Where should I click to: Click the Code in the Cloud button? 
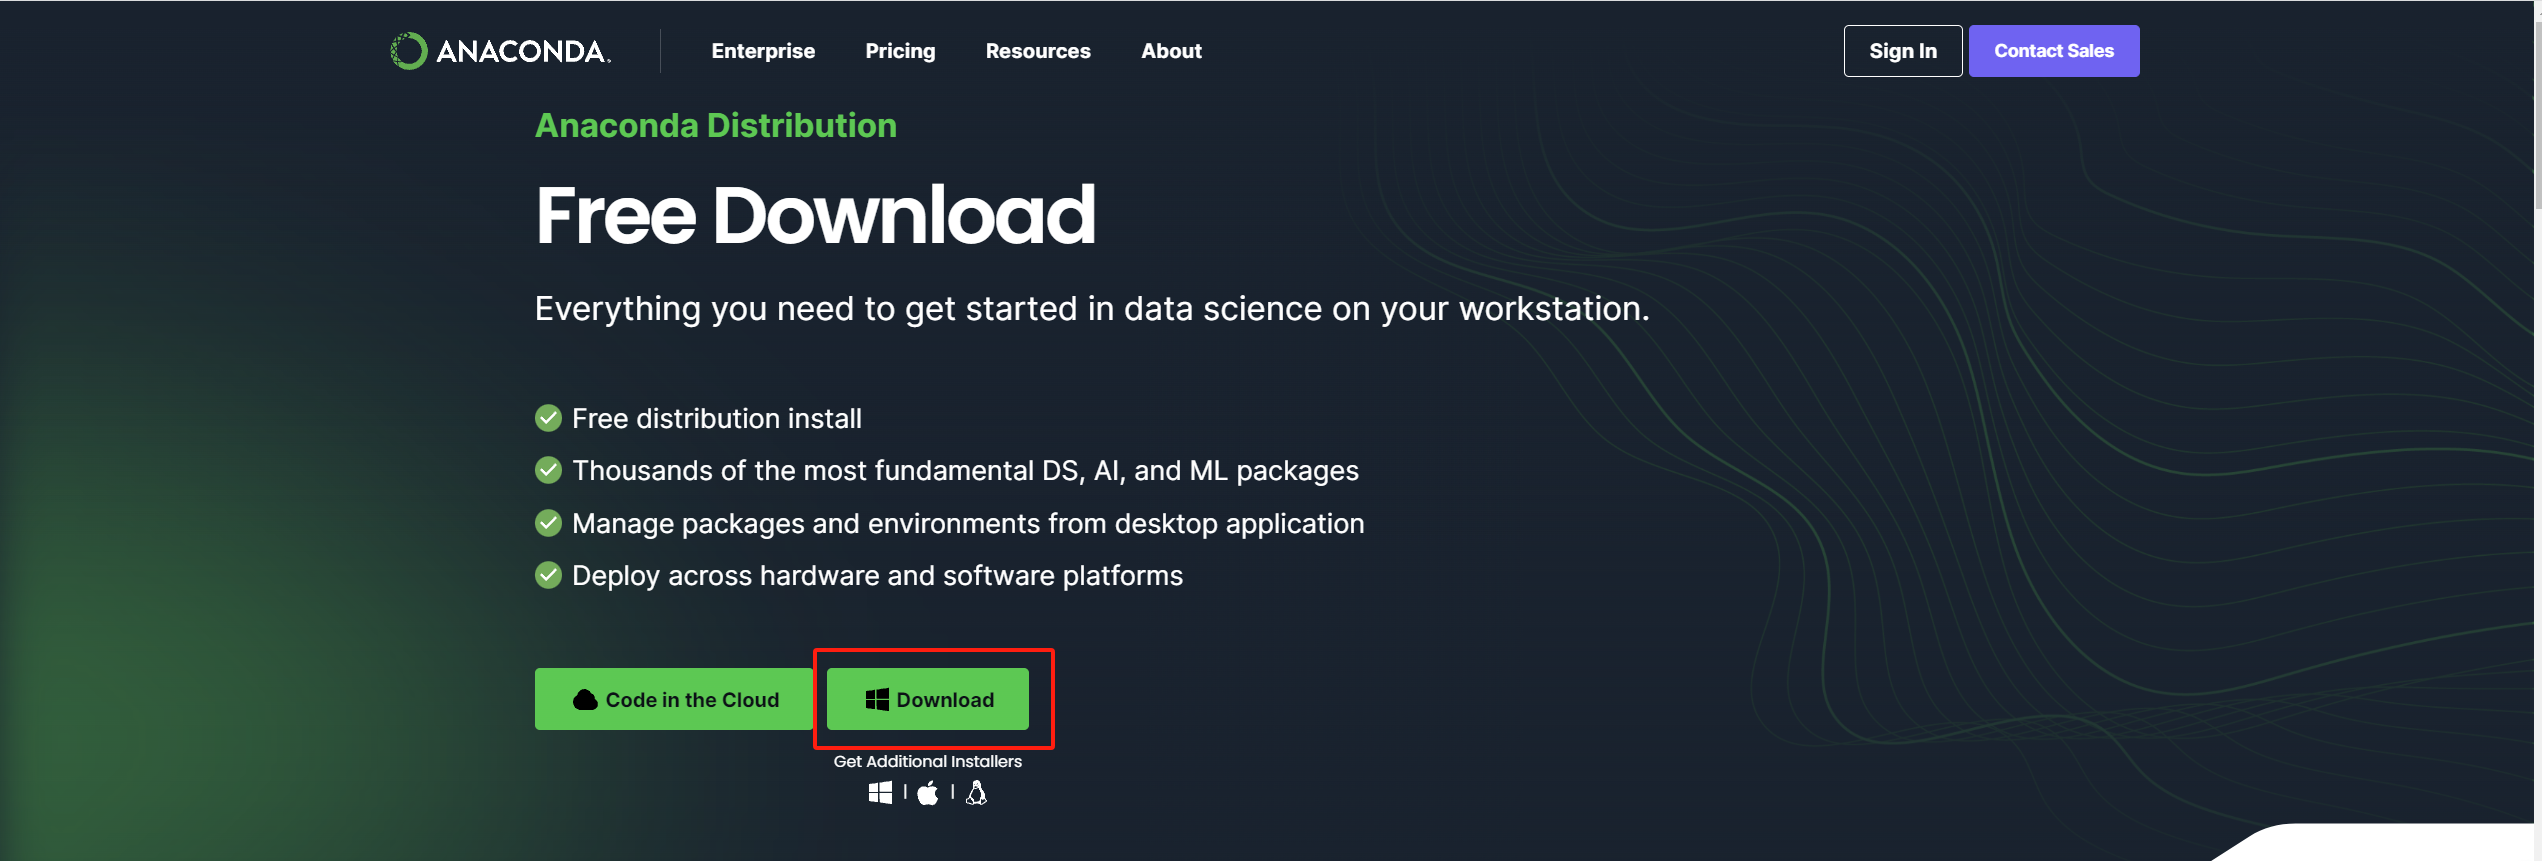(x=674, y=699)
